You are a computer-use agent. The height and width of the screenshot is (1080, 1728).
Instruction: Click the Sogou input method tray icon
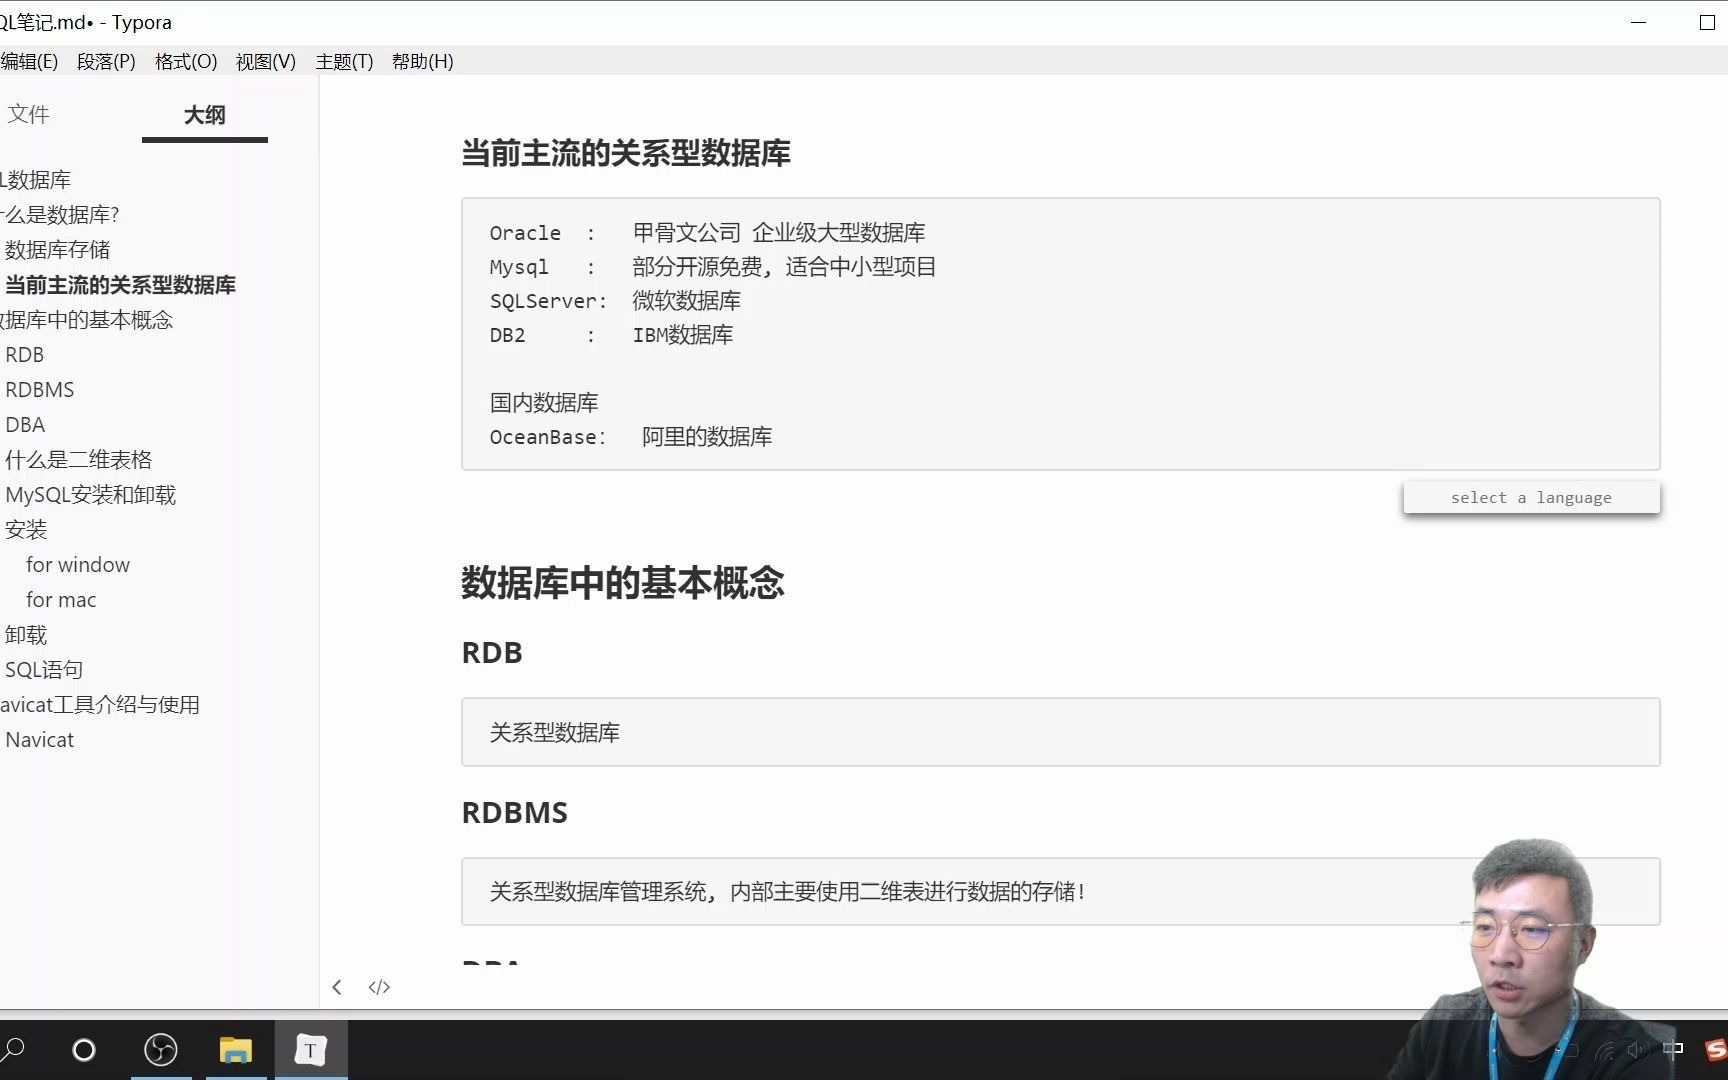(x=1716, y=1050)
